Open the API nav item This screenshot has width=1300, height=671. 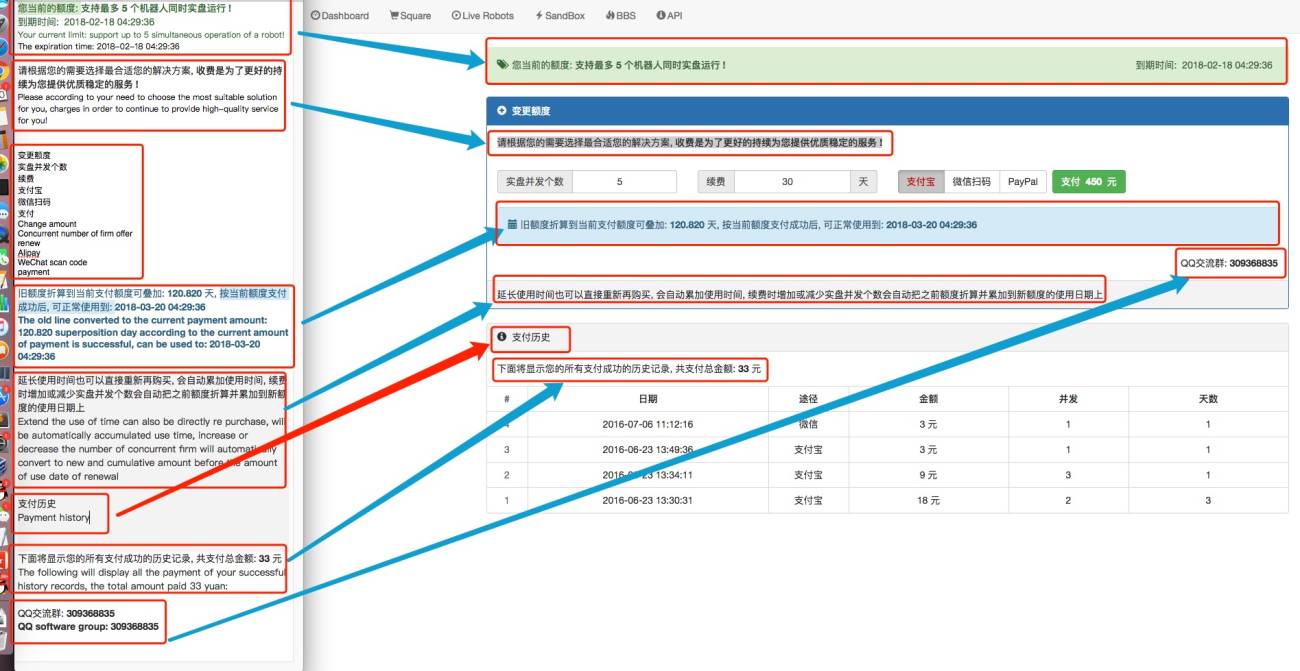point(669,16)
